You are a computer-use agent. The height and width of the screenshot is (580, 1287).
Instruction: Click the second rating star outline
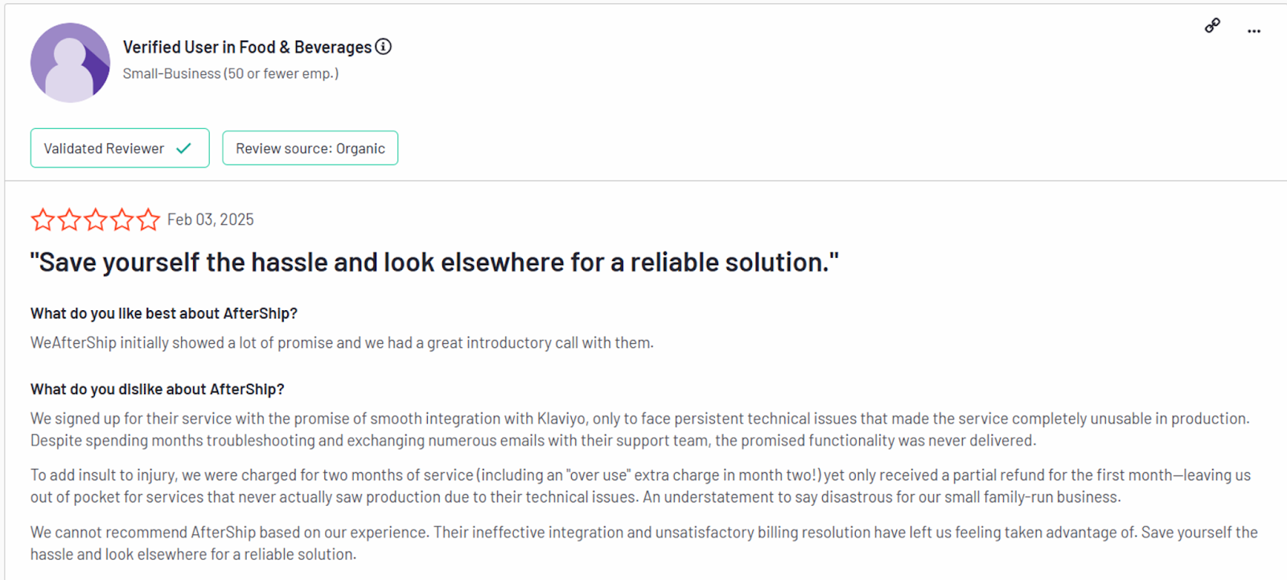point(69,219)
